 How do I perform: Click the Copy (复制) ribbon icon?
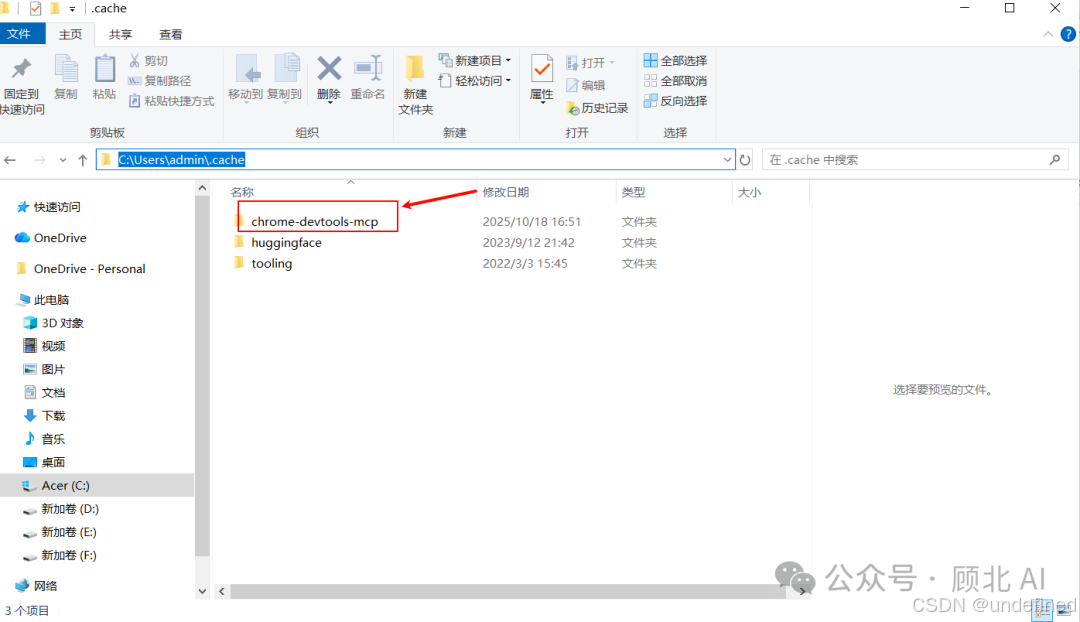coord(66,70)
